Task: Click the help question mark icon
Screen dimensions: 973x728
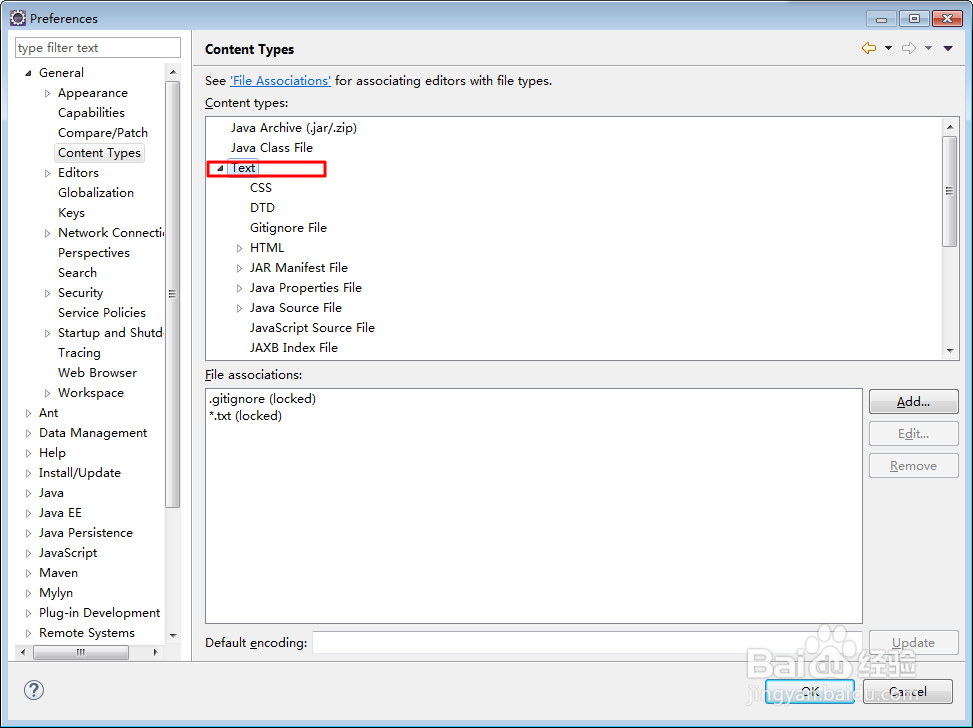Action: [34, 690]
